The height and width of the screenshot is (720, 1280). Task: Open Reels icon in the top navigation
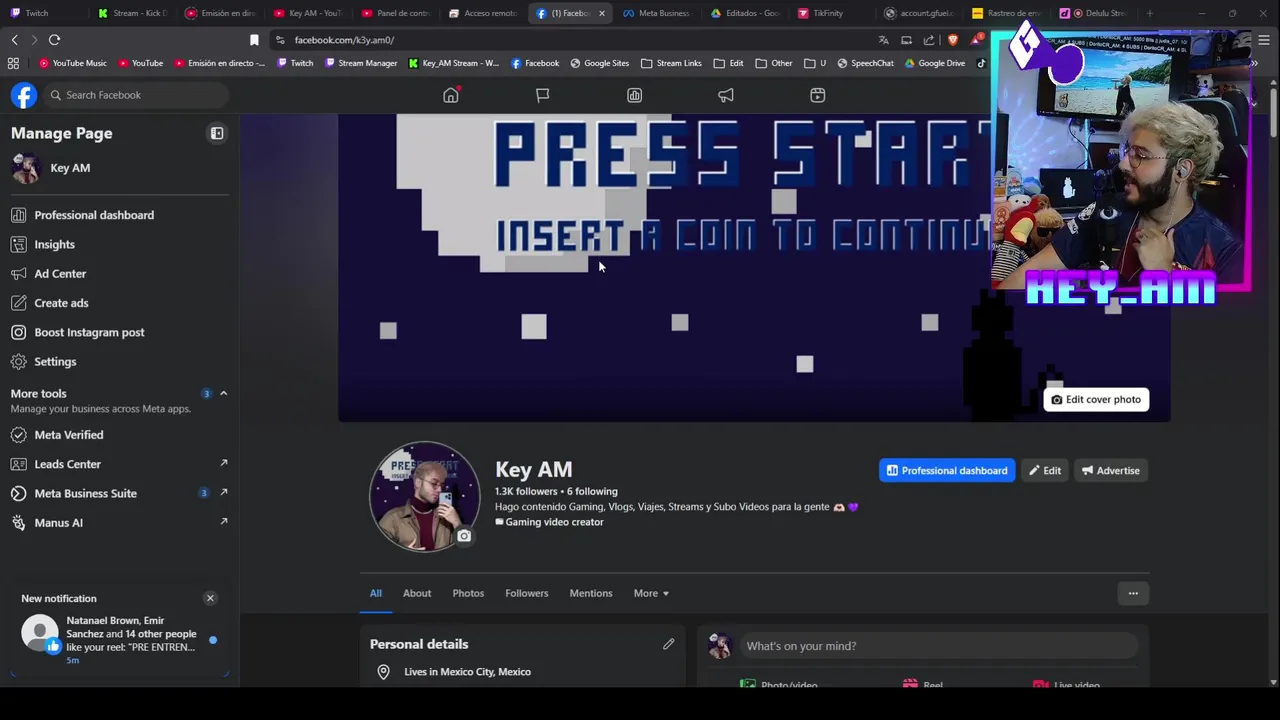[818, 95]
